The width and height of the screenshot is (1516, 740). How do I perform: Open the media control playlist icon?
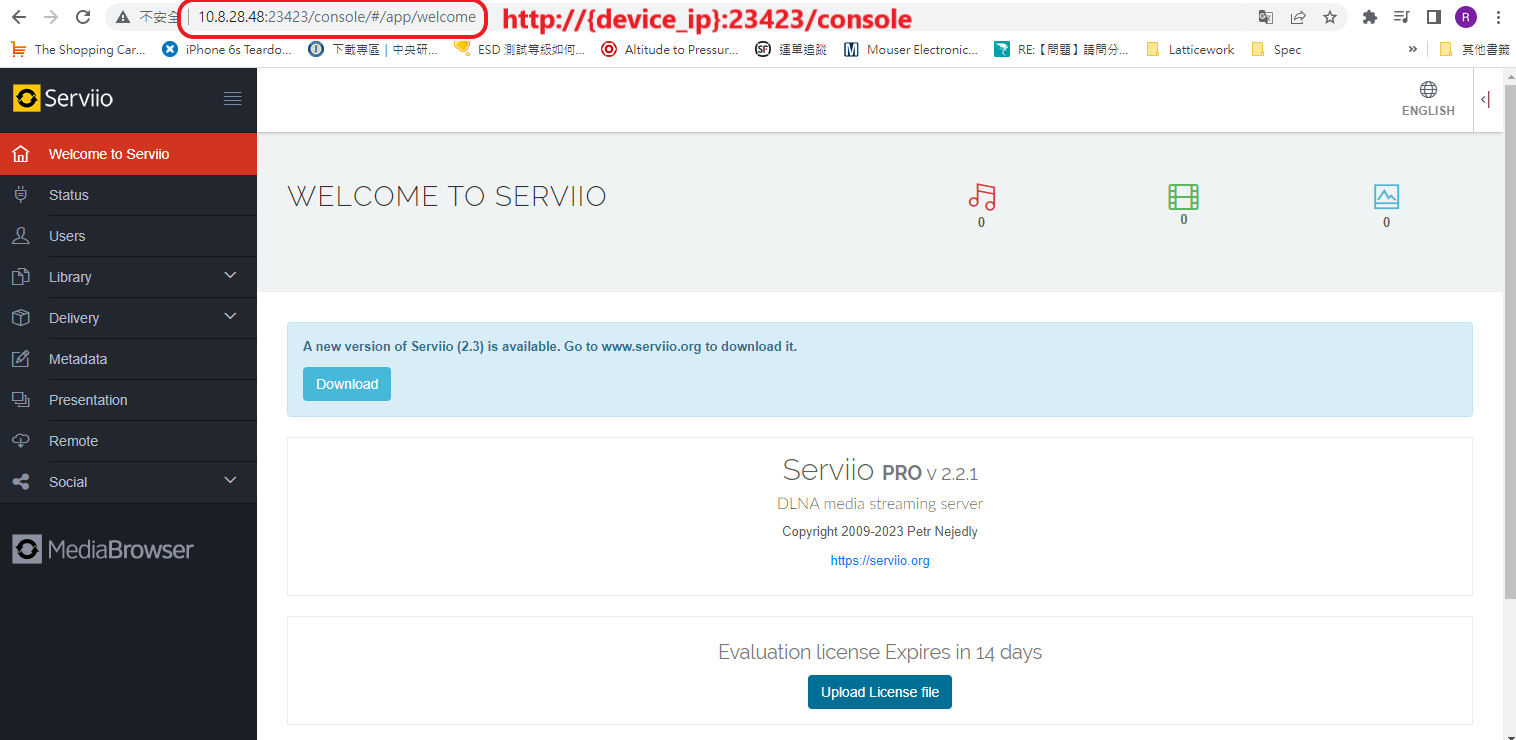pos(1402,17)
